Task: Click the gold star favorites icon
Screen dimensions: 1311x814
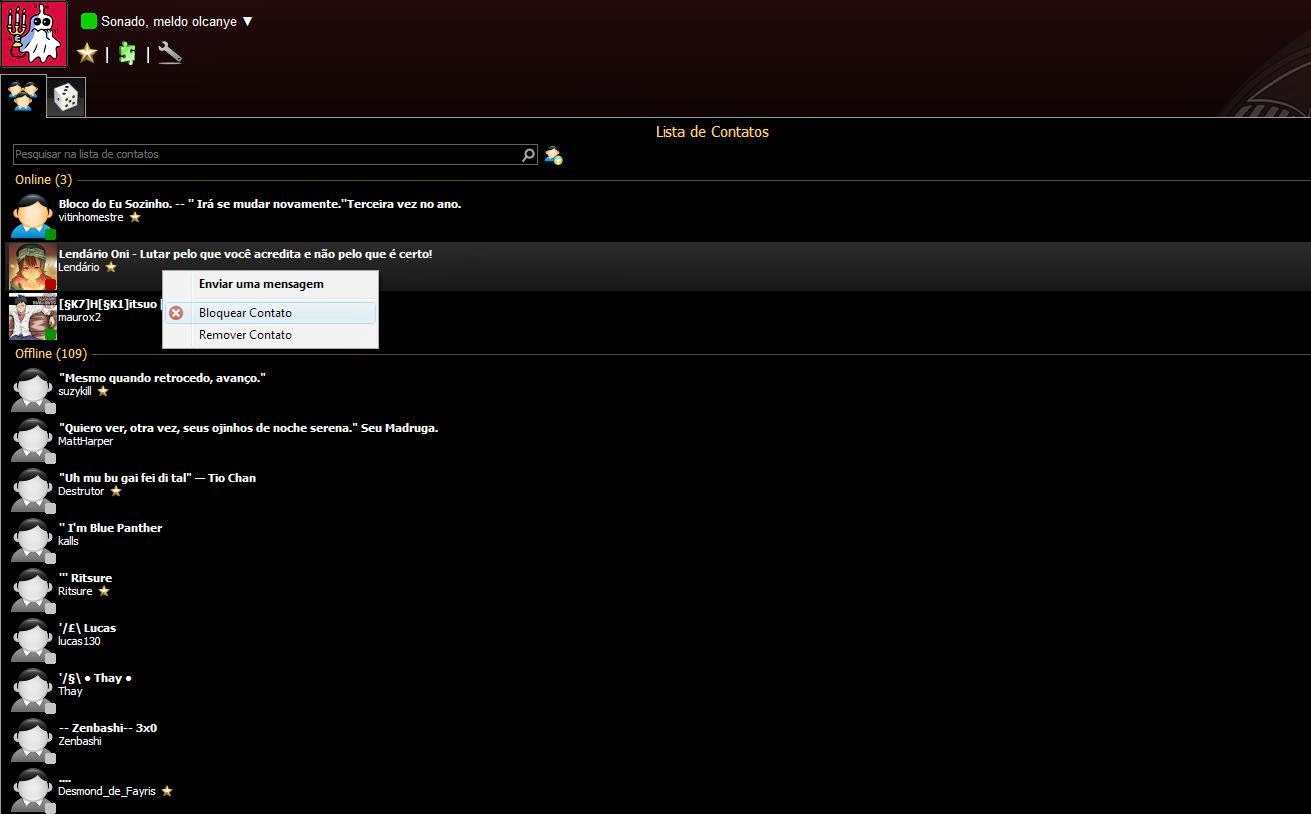Action: [87, 53]
